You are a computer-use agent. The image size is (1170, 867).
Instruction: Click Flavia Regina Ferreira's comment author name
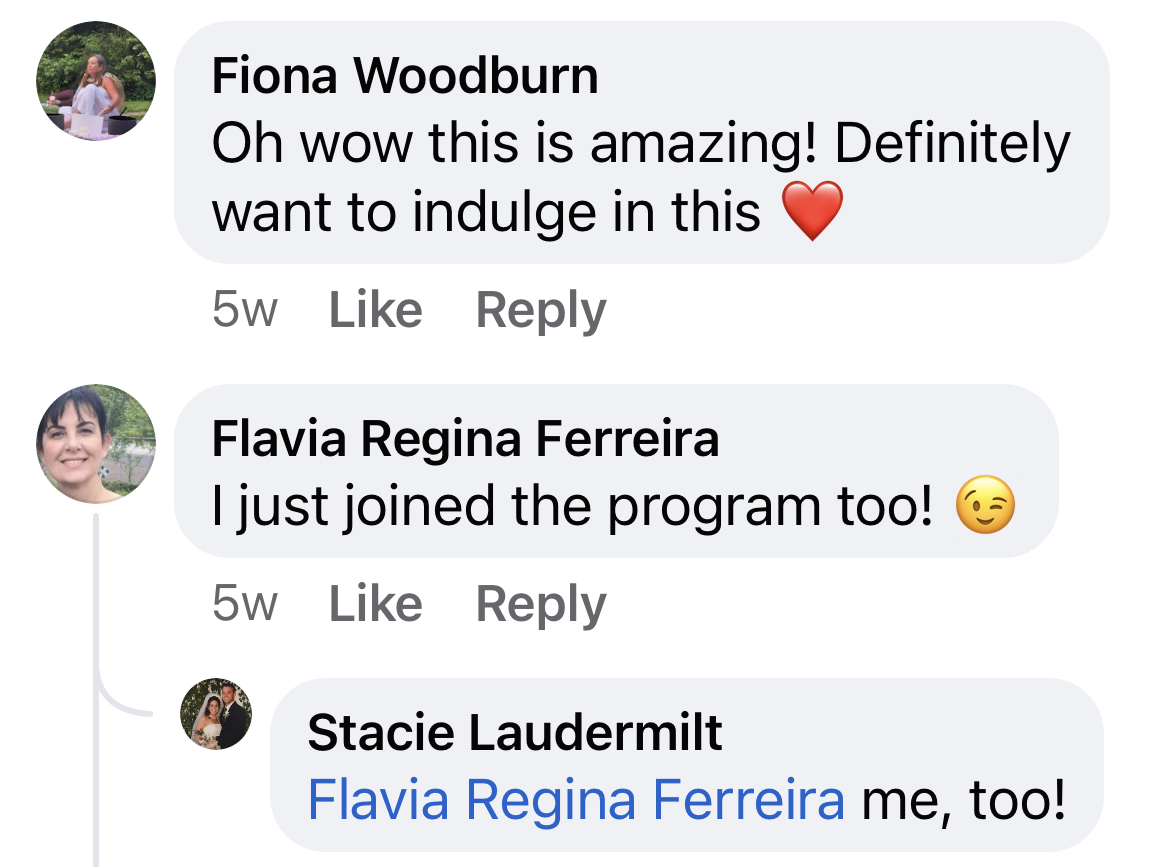click(x=465, y=439)
